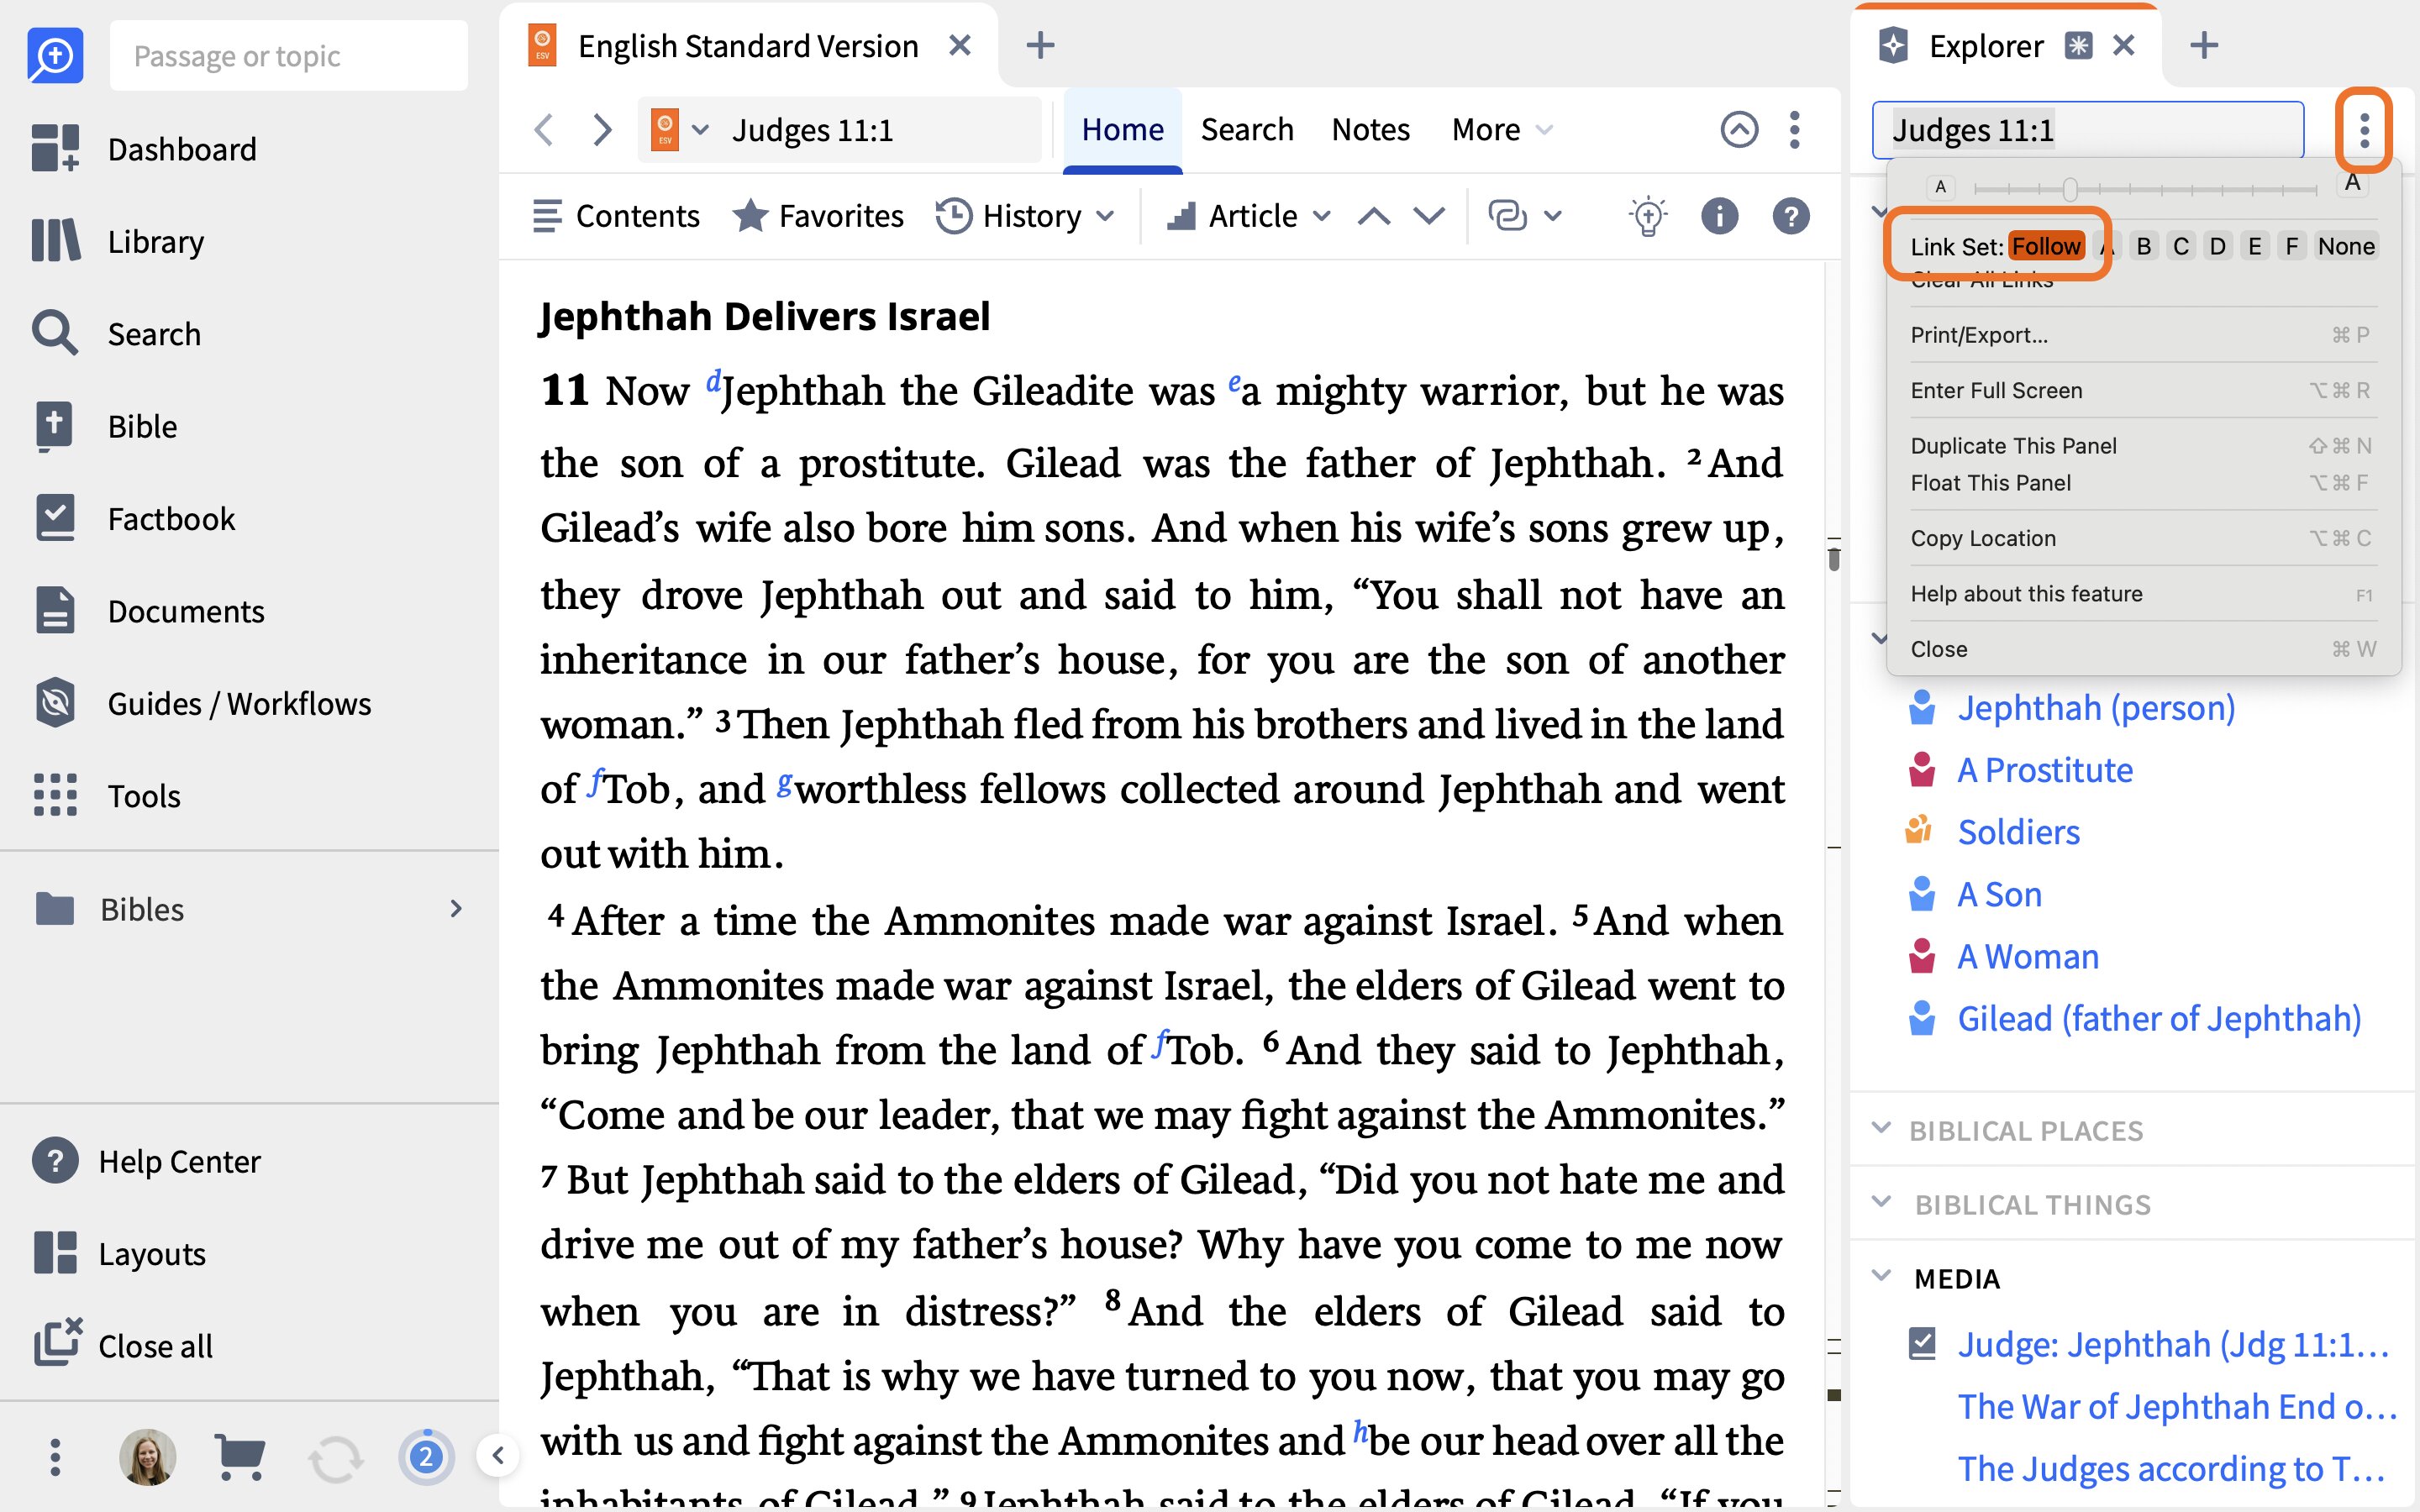Open the Explorer panel three-dot menu
Viewport: 2420px width, 1512px height.
[x=2363, y=130]
